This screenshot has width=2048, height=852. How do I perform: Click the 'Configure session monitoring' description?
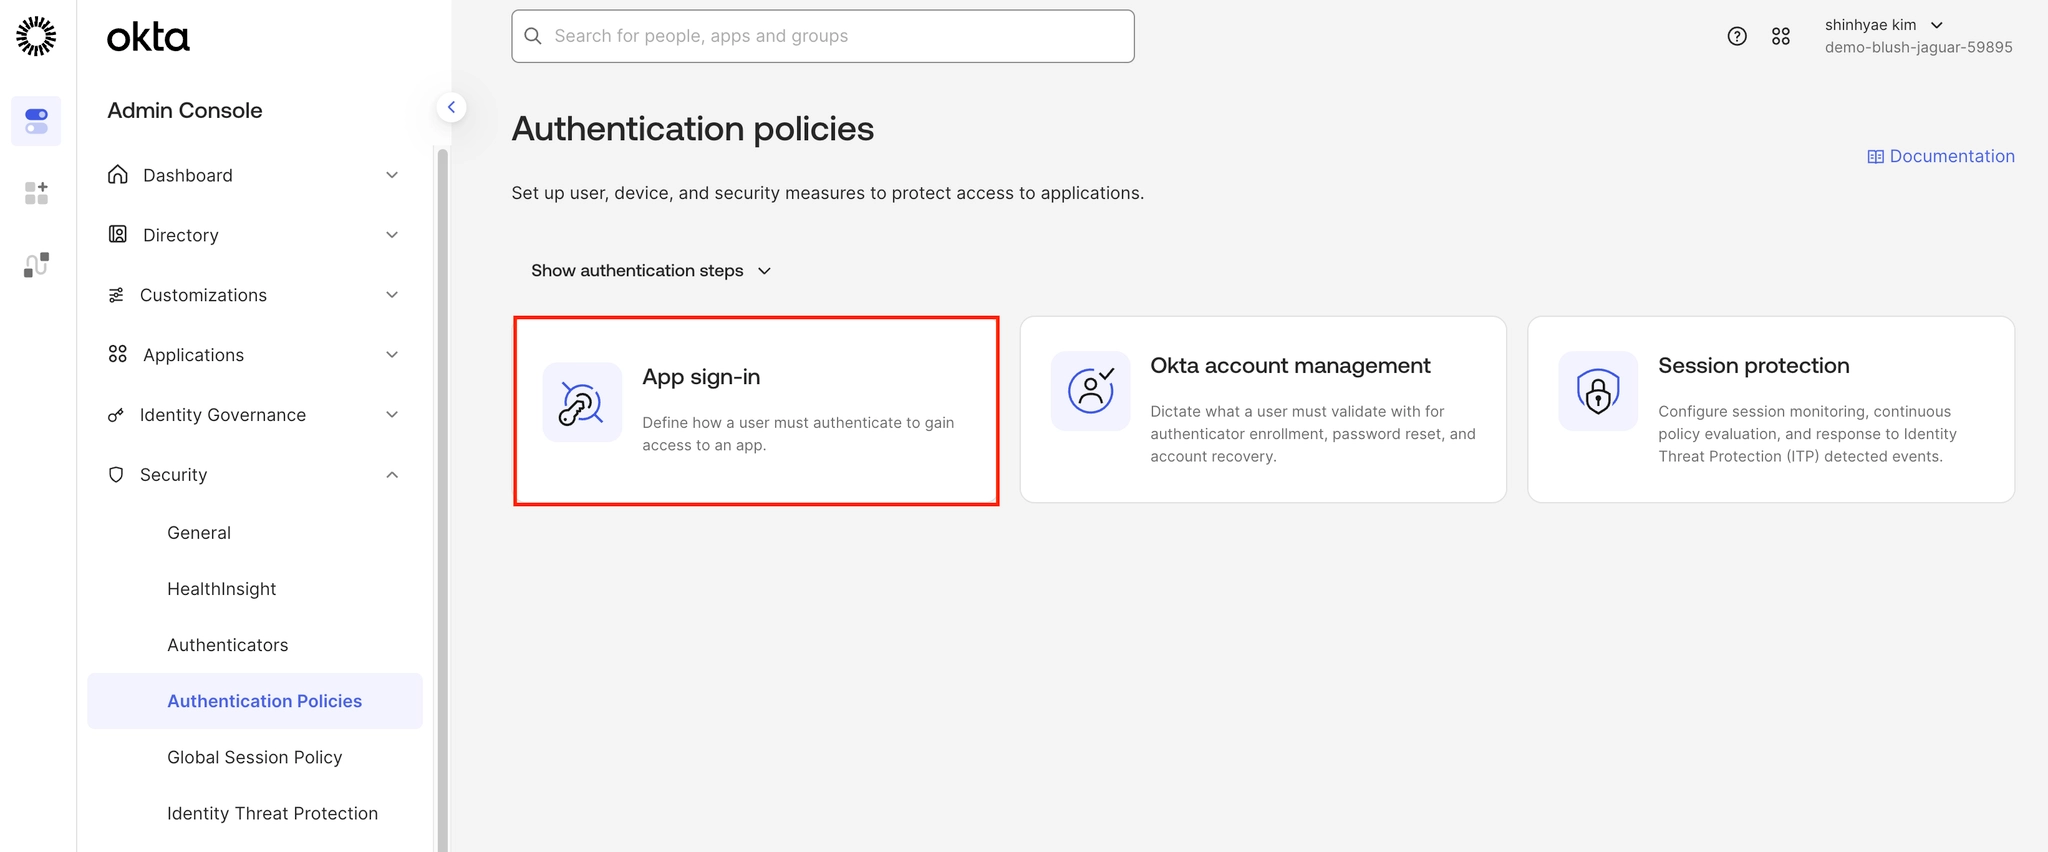click(1807, 434)
